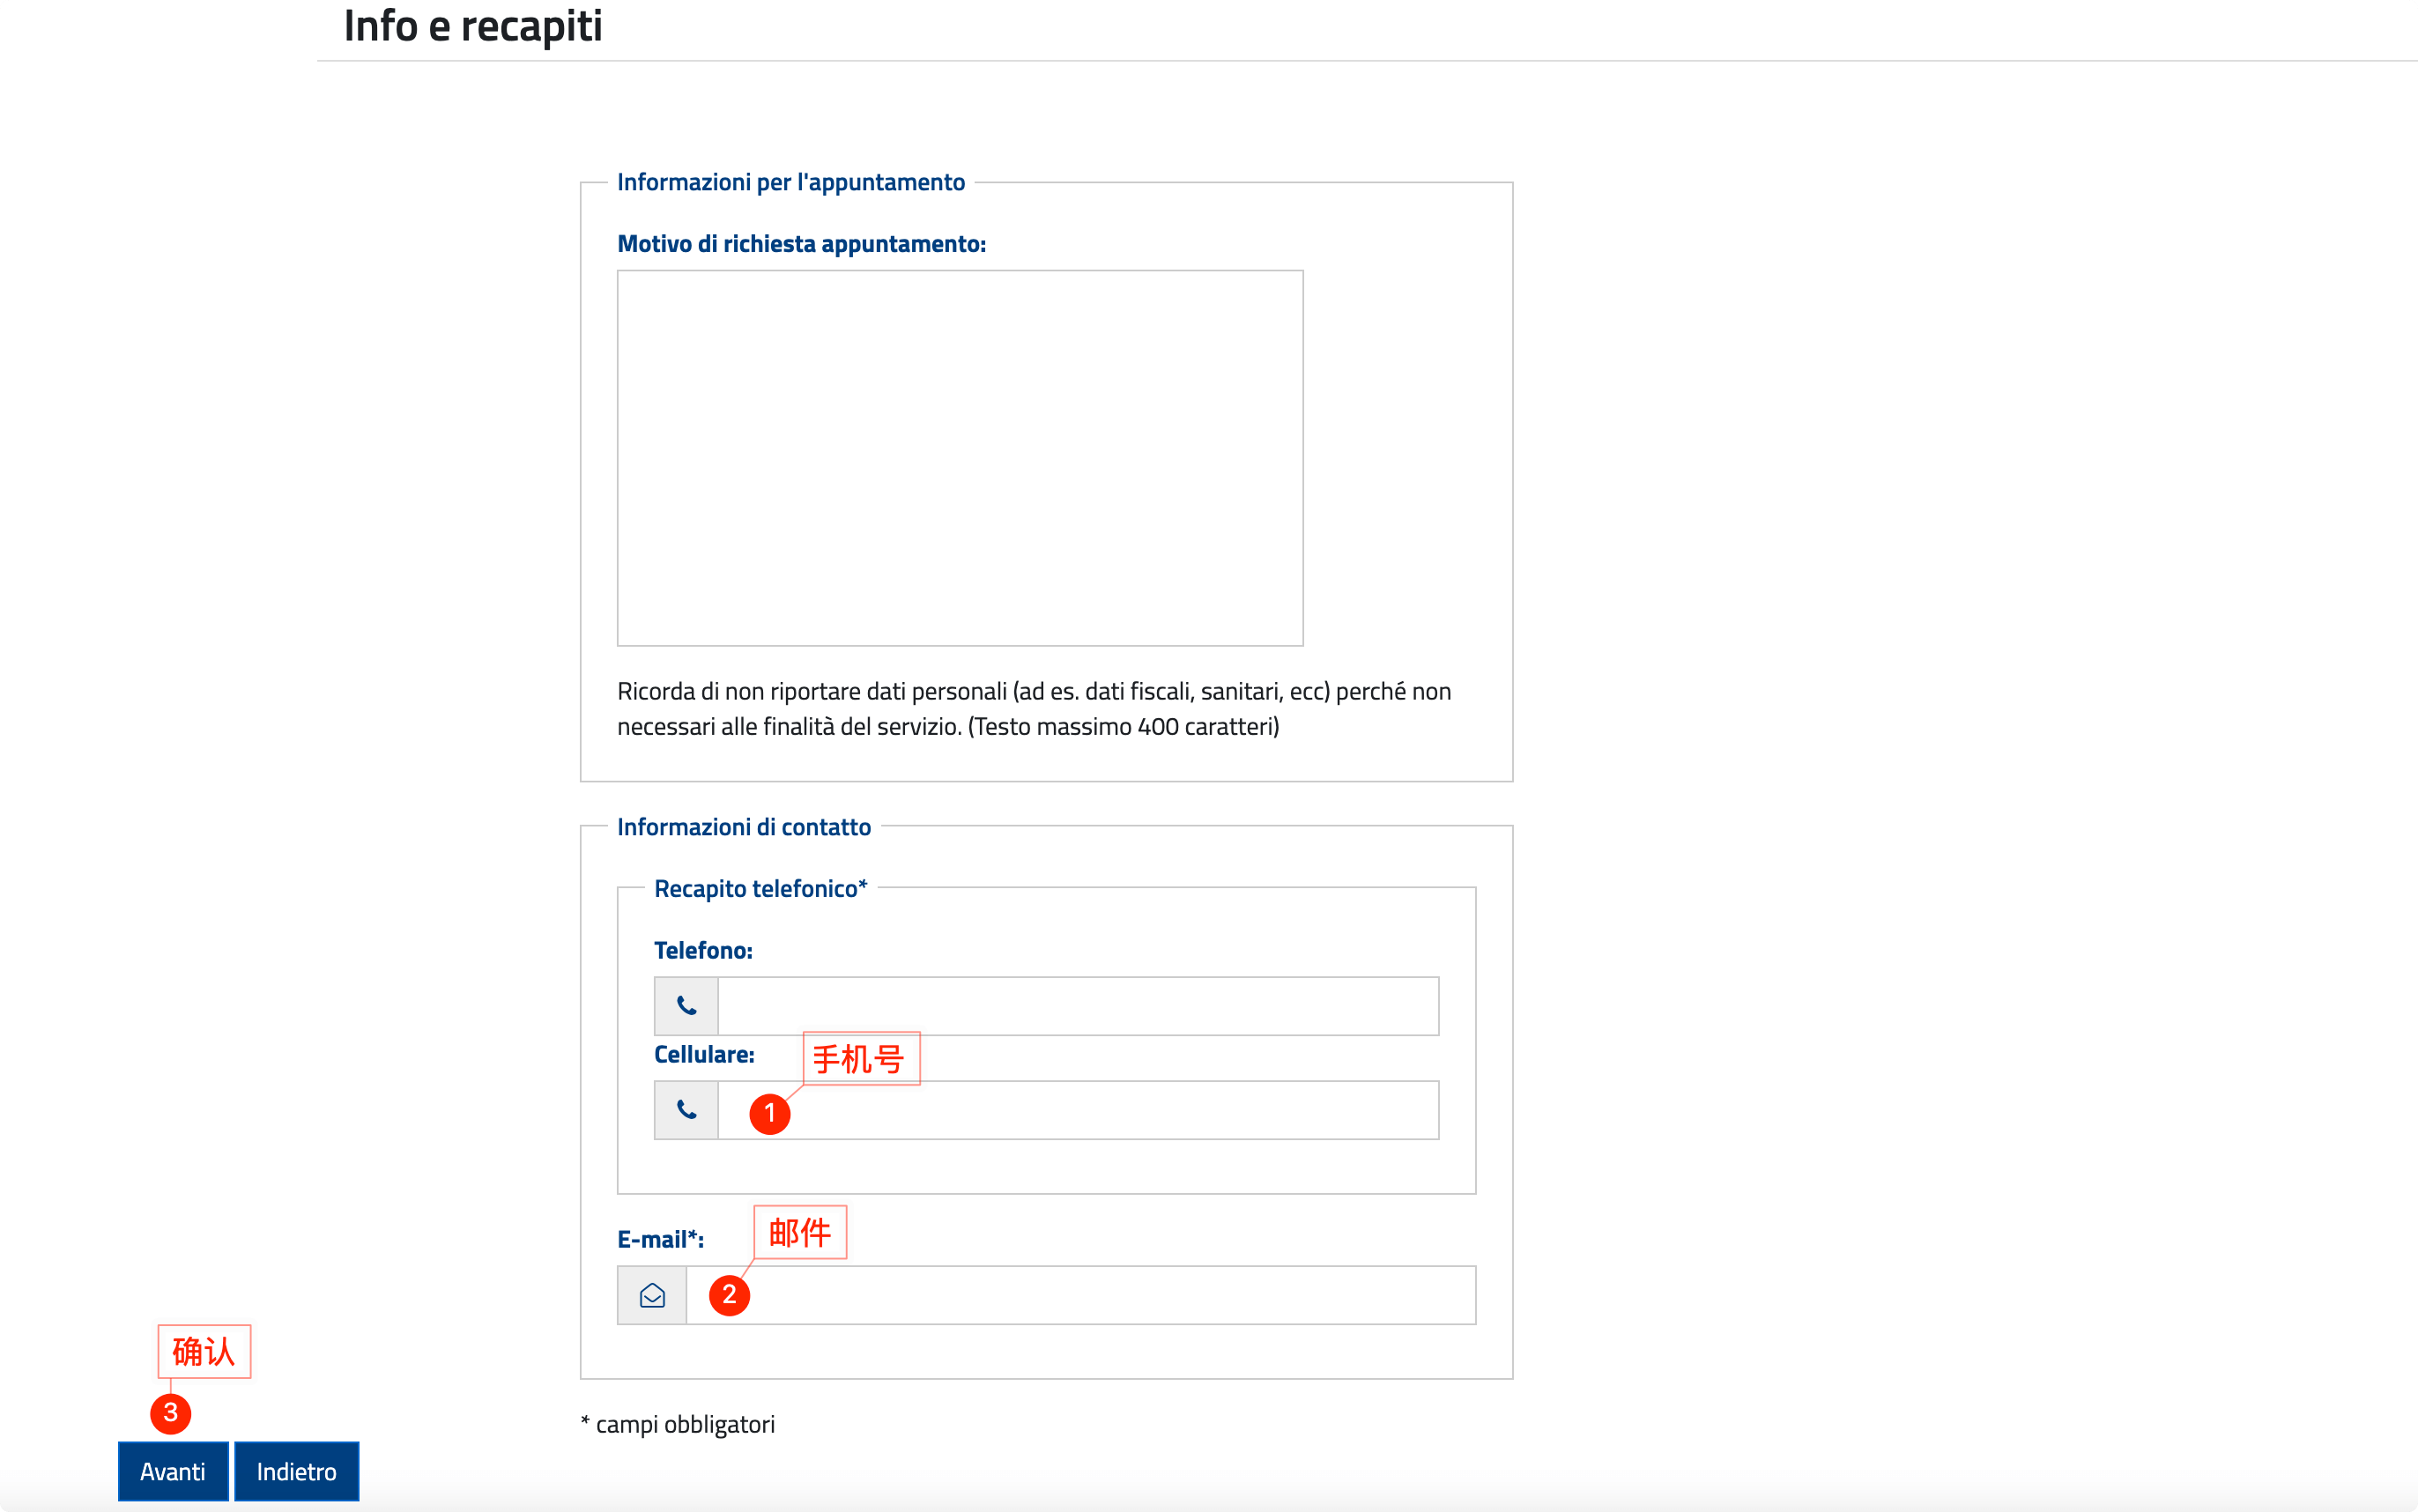Screen dimensions: 2418x1512
Task: Click into the Cellulare input field
Action: (1078, 1110)
